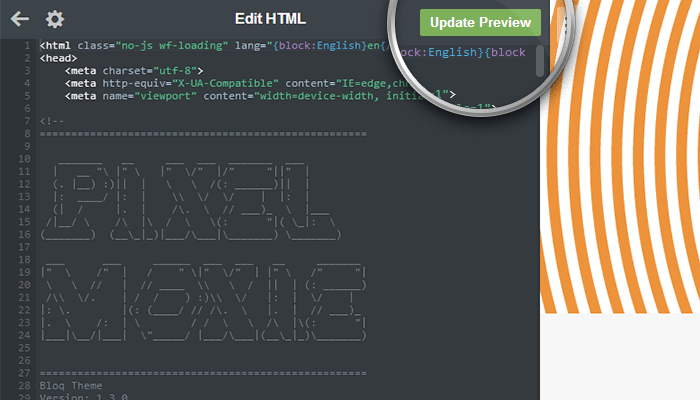Click the <head> tag on line 2
Viewport: 700px width, 400px height.
(58, 58)
